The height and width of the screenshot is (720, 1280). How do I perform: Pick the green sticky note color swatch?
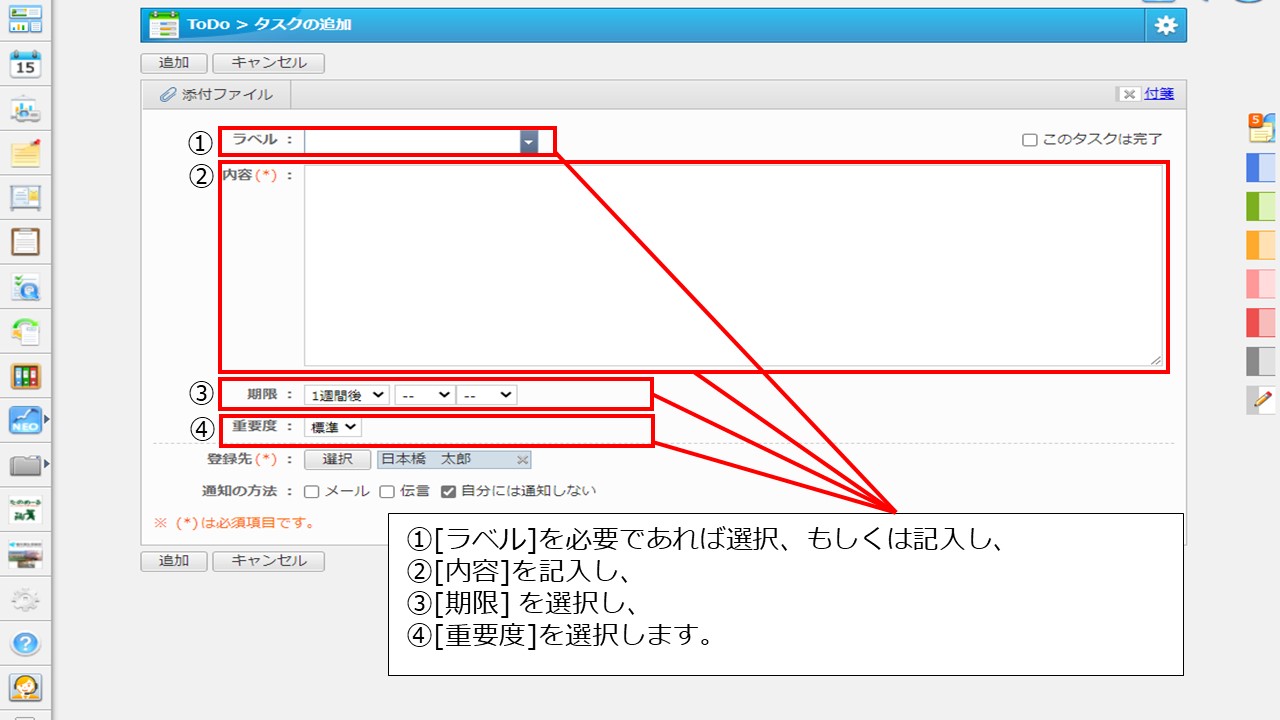click(x=1261, y=206)
